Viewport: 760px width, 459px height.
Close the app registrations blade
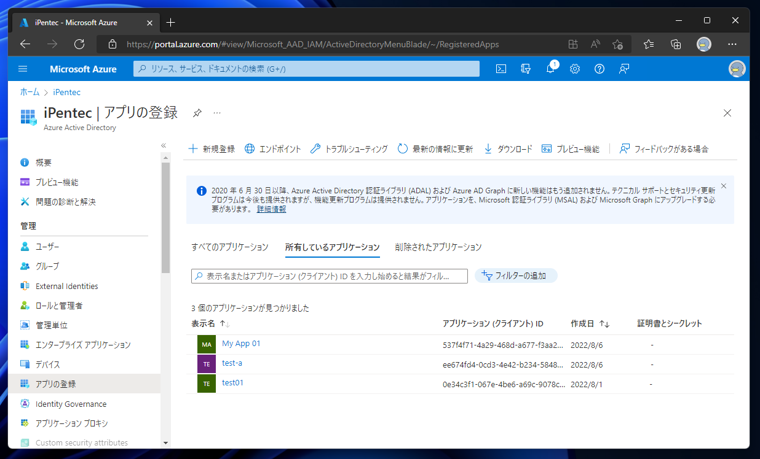[x=727, y=113]
